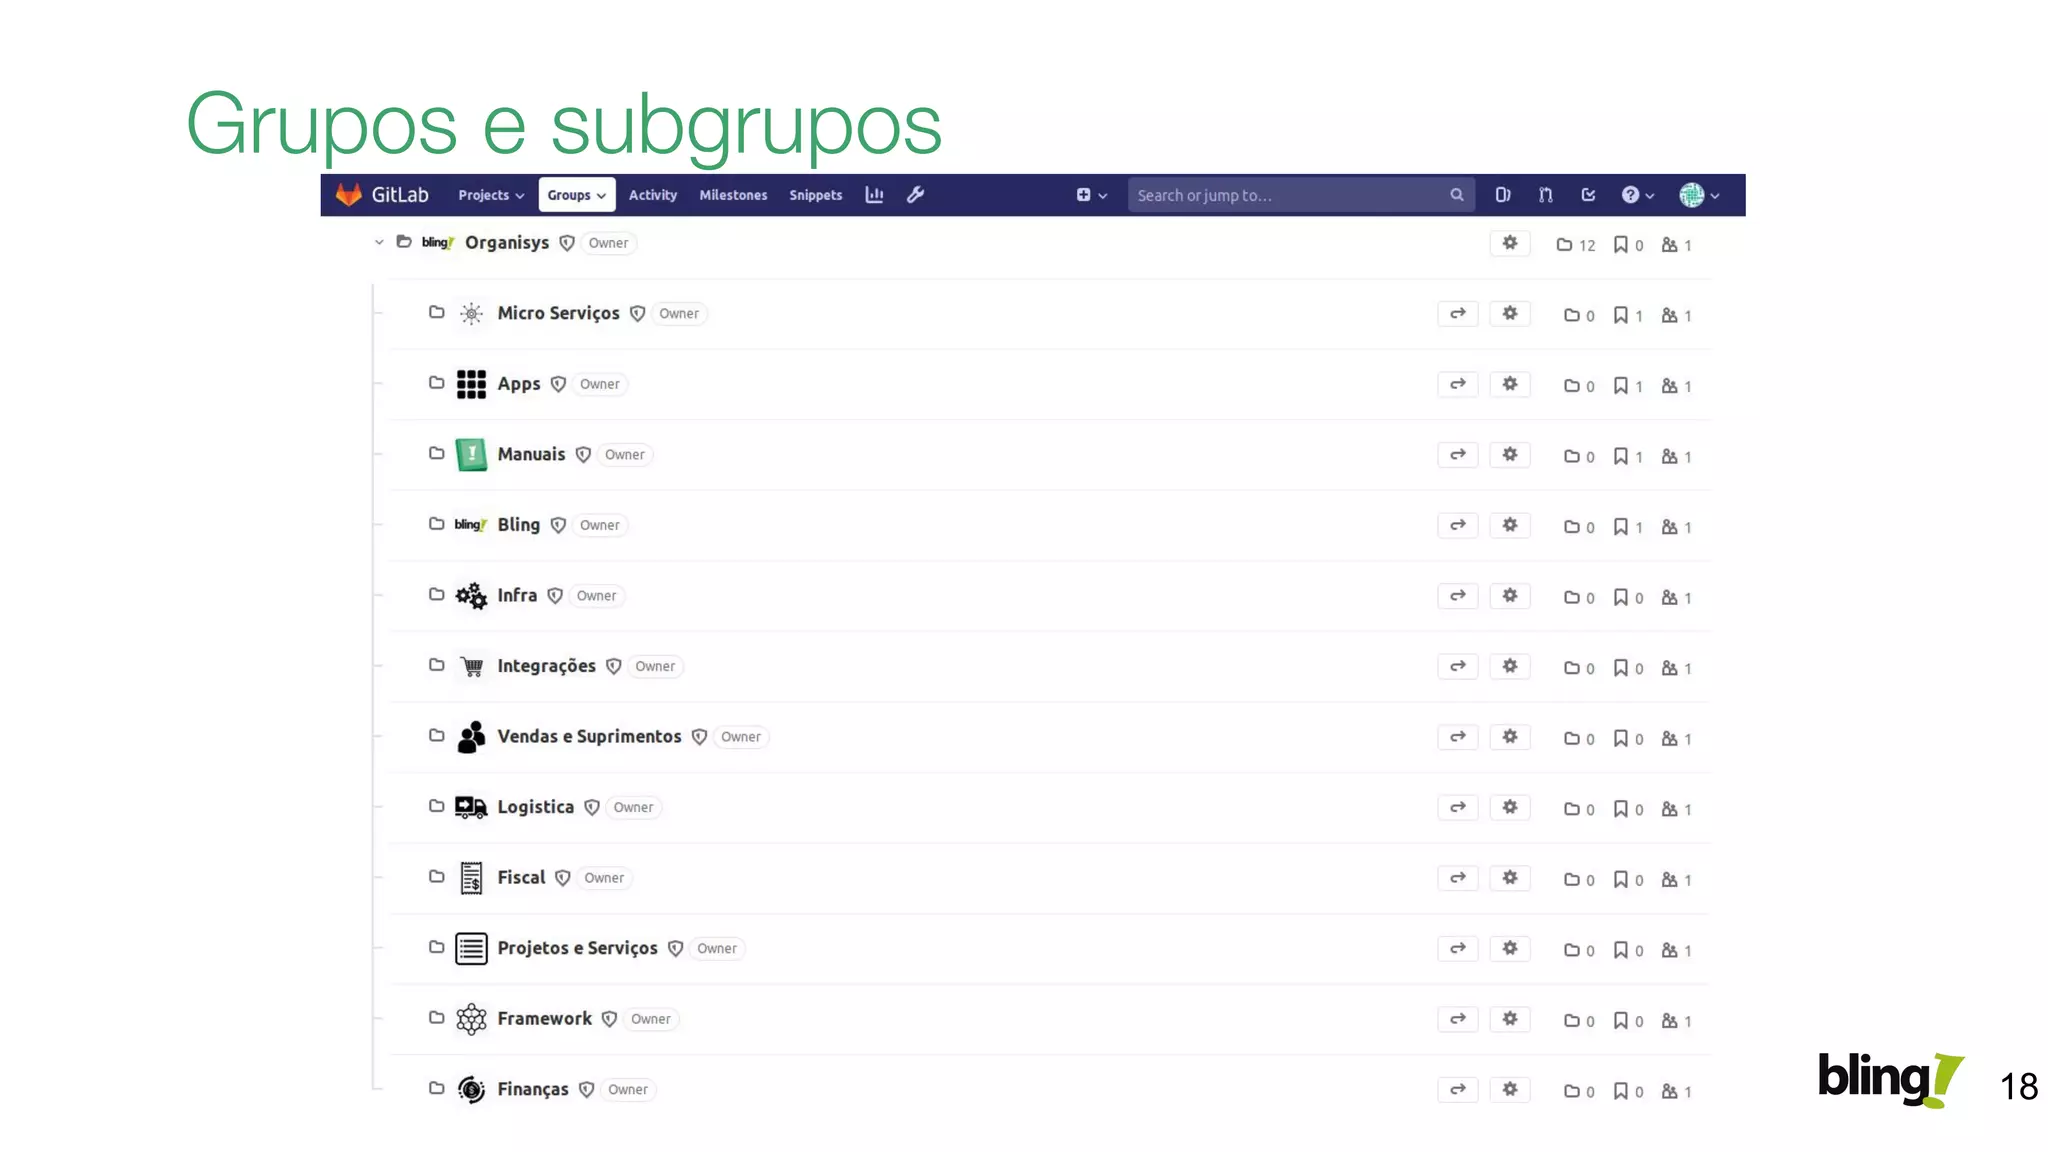Screen dimensions: 2048x1152
Task: Open settings gear for Logistica
Action: coord(1510,807)
